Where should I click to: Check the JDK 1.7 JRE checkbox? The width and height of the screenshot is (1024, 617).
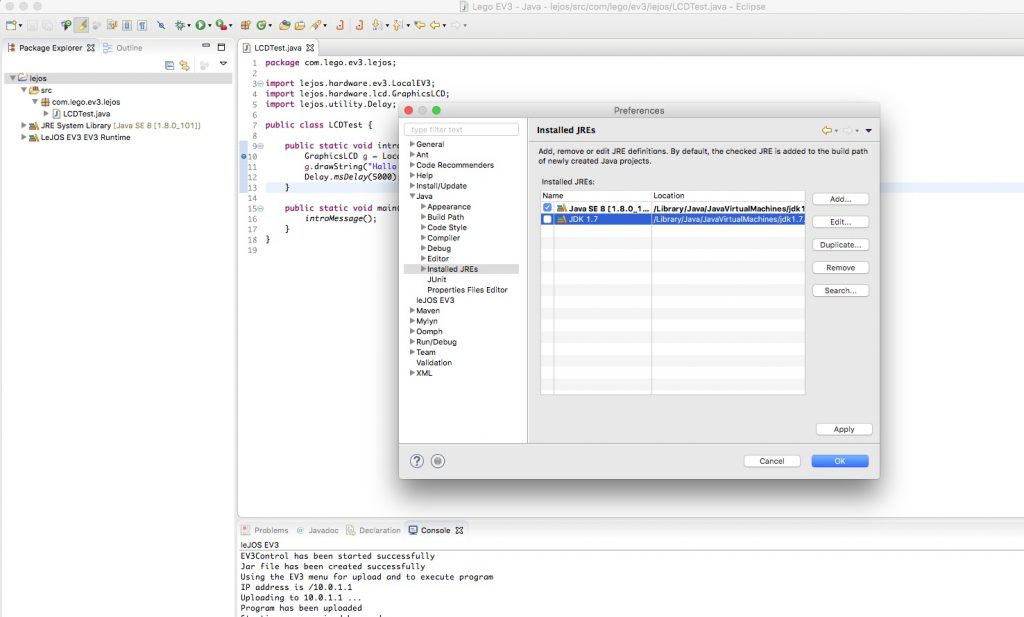tap(547, 219)
